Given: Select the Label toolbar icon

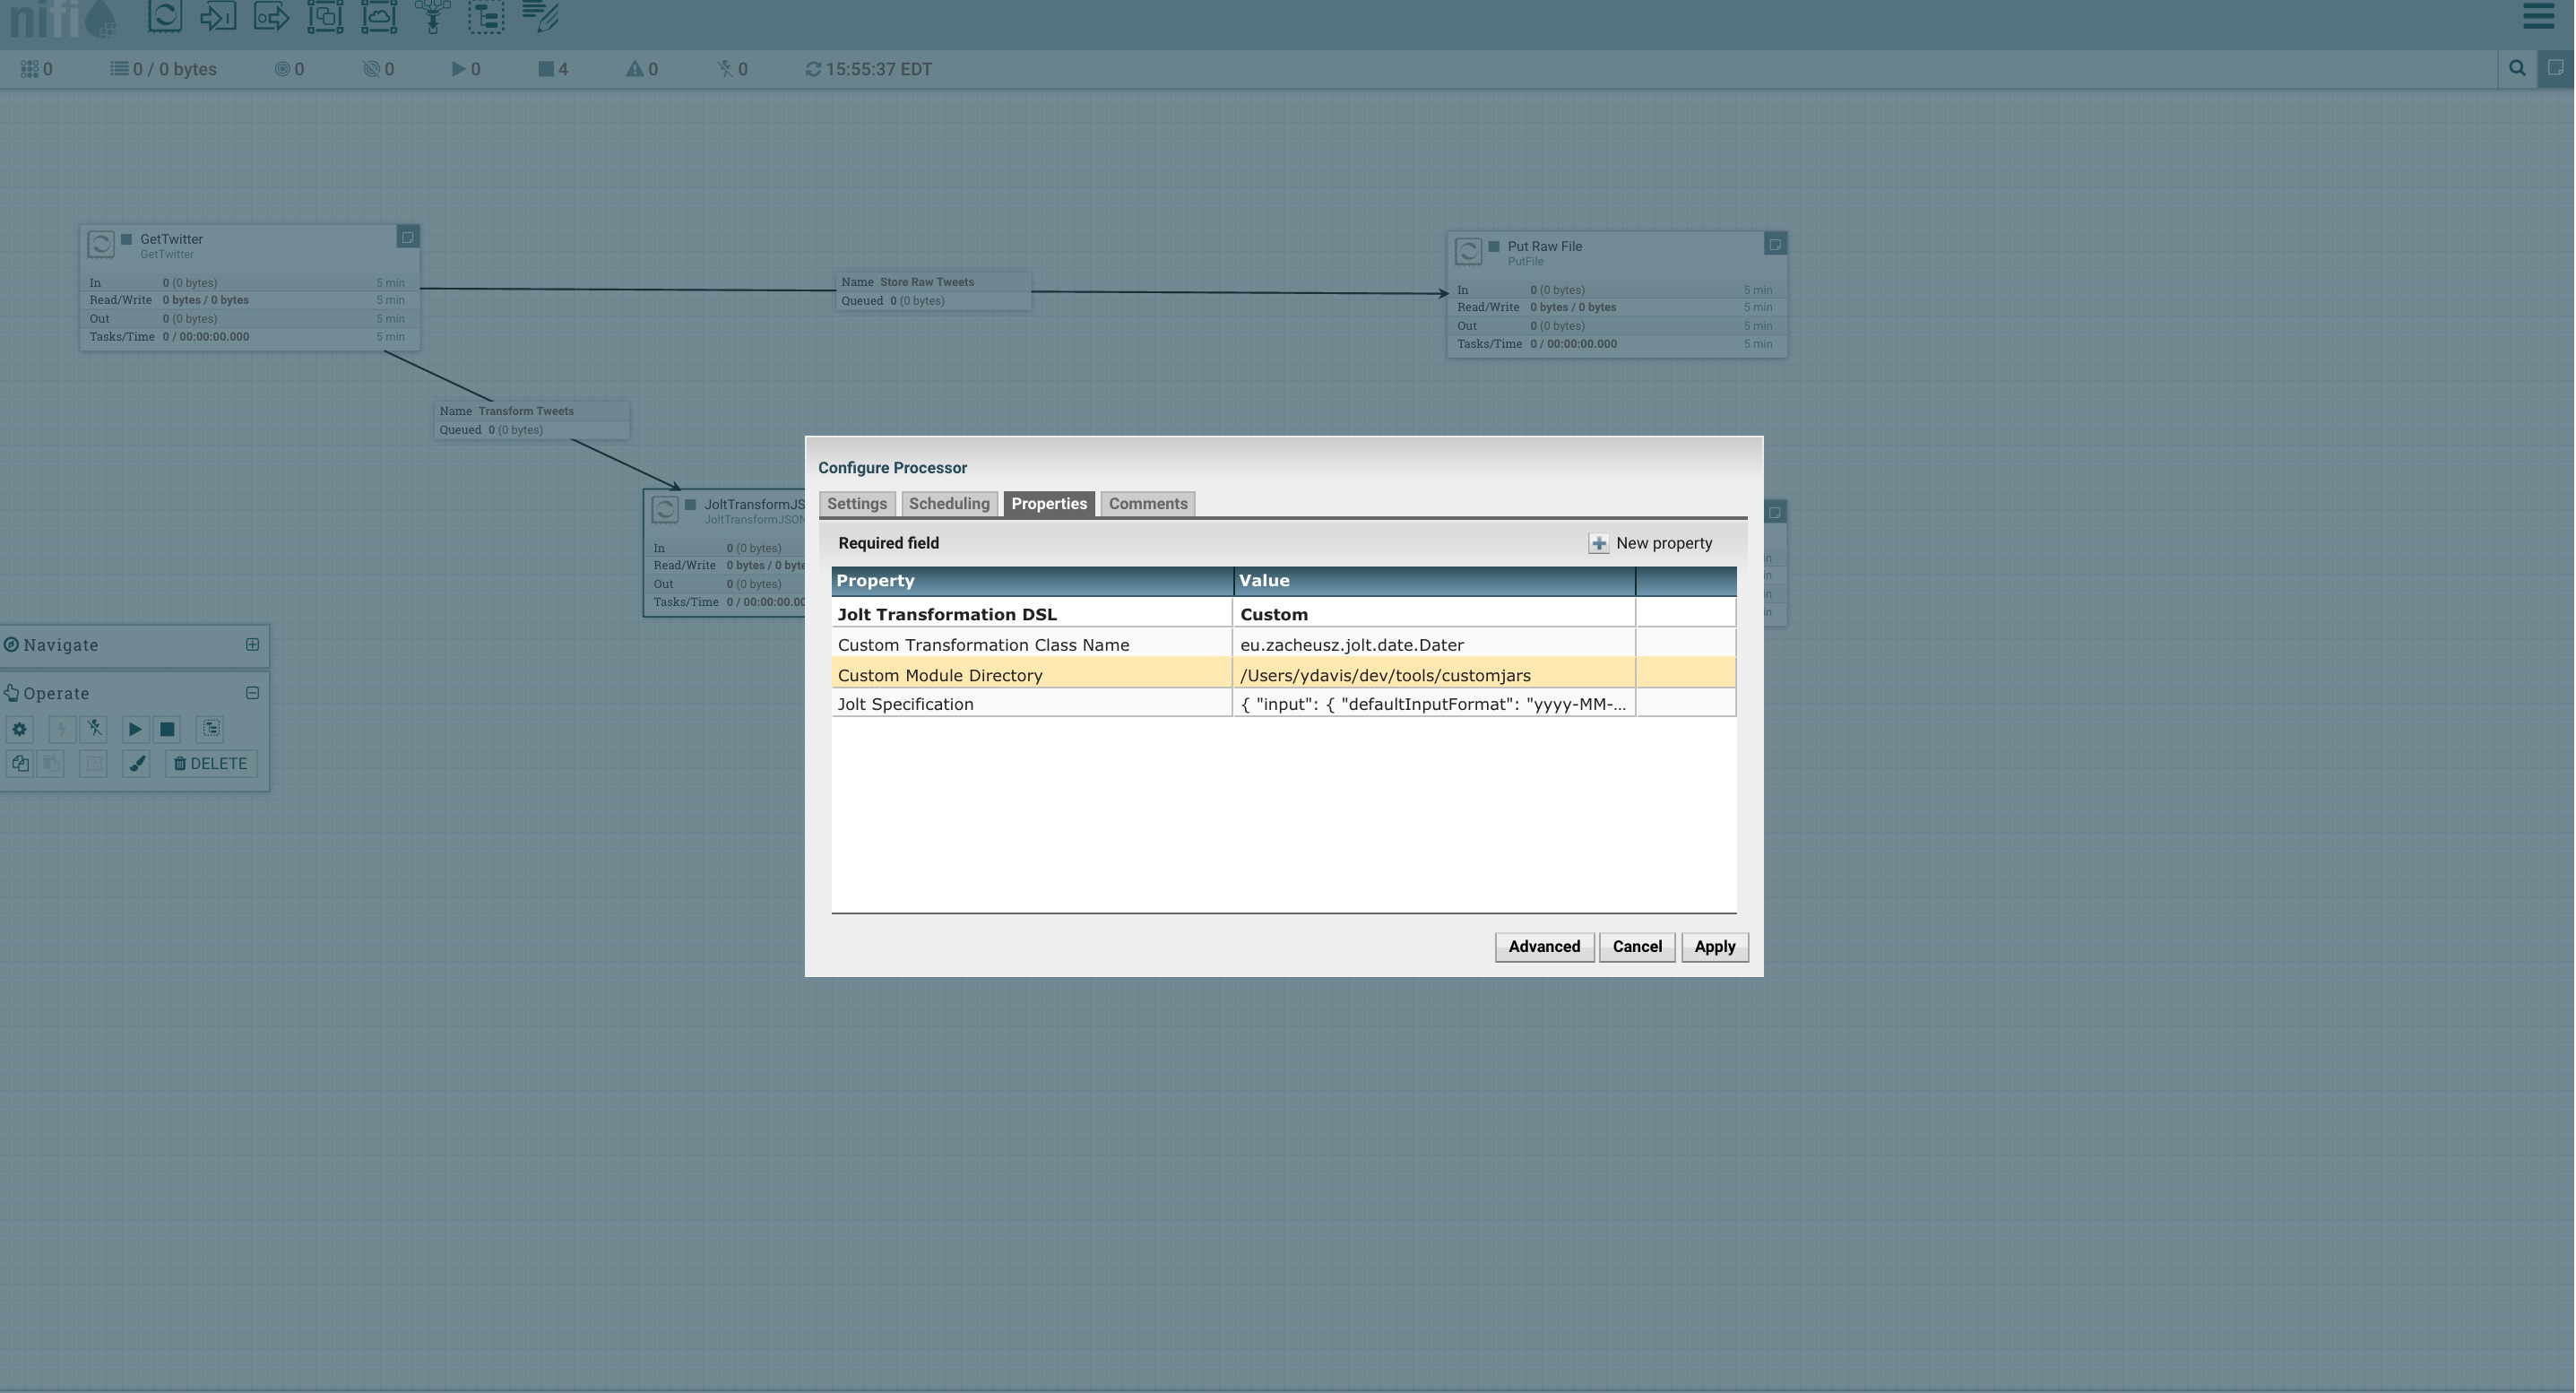Looking at the screenshot, I should (x=540, y=16).
